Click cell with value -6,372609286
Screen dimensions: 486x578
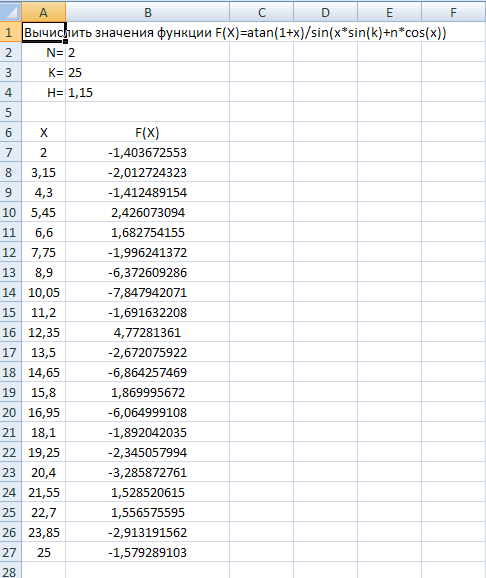pos(147,272)
